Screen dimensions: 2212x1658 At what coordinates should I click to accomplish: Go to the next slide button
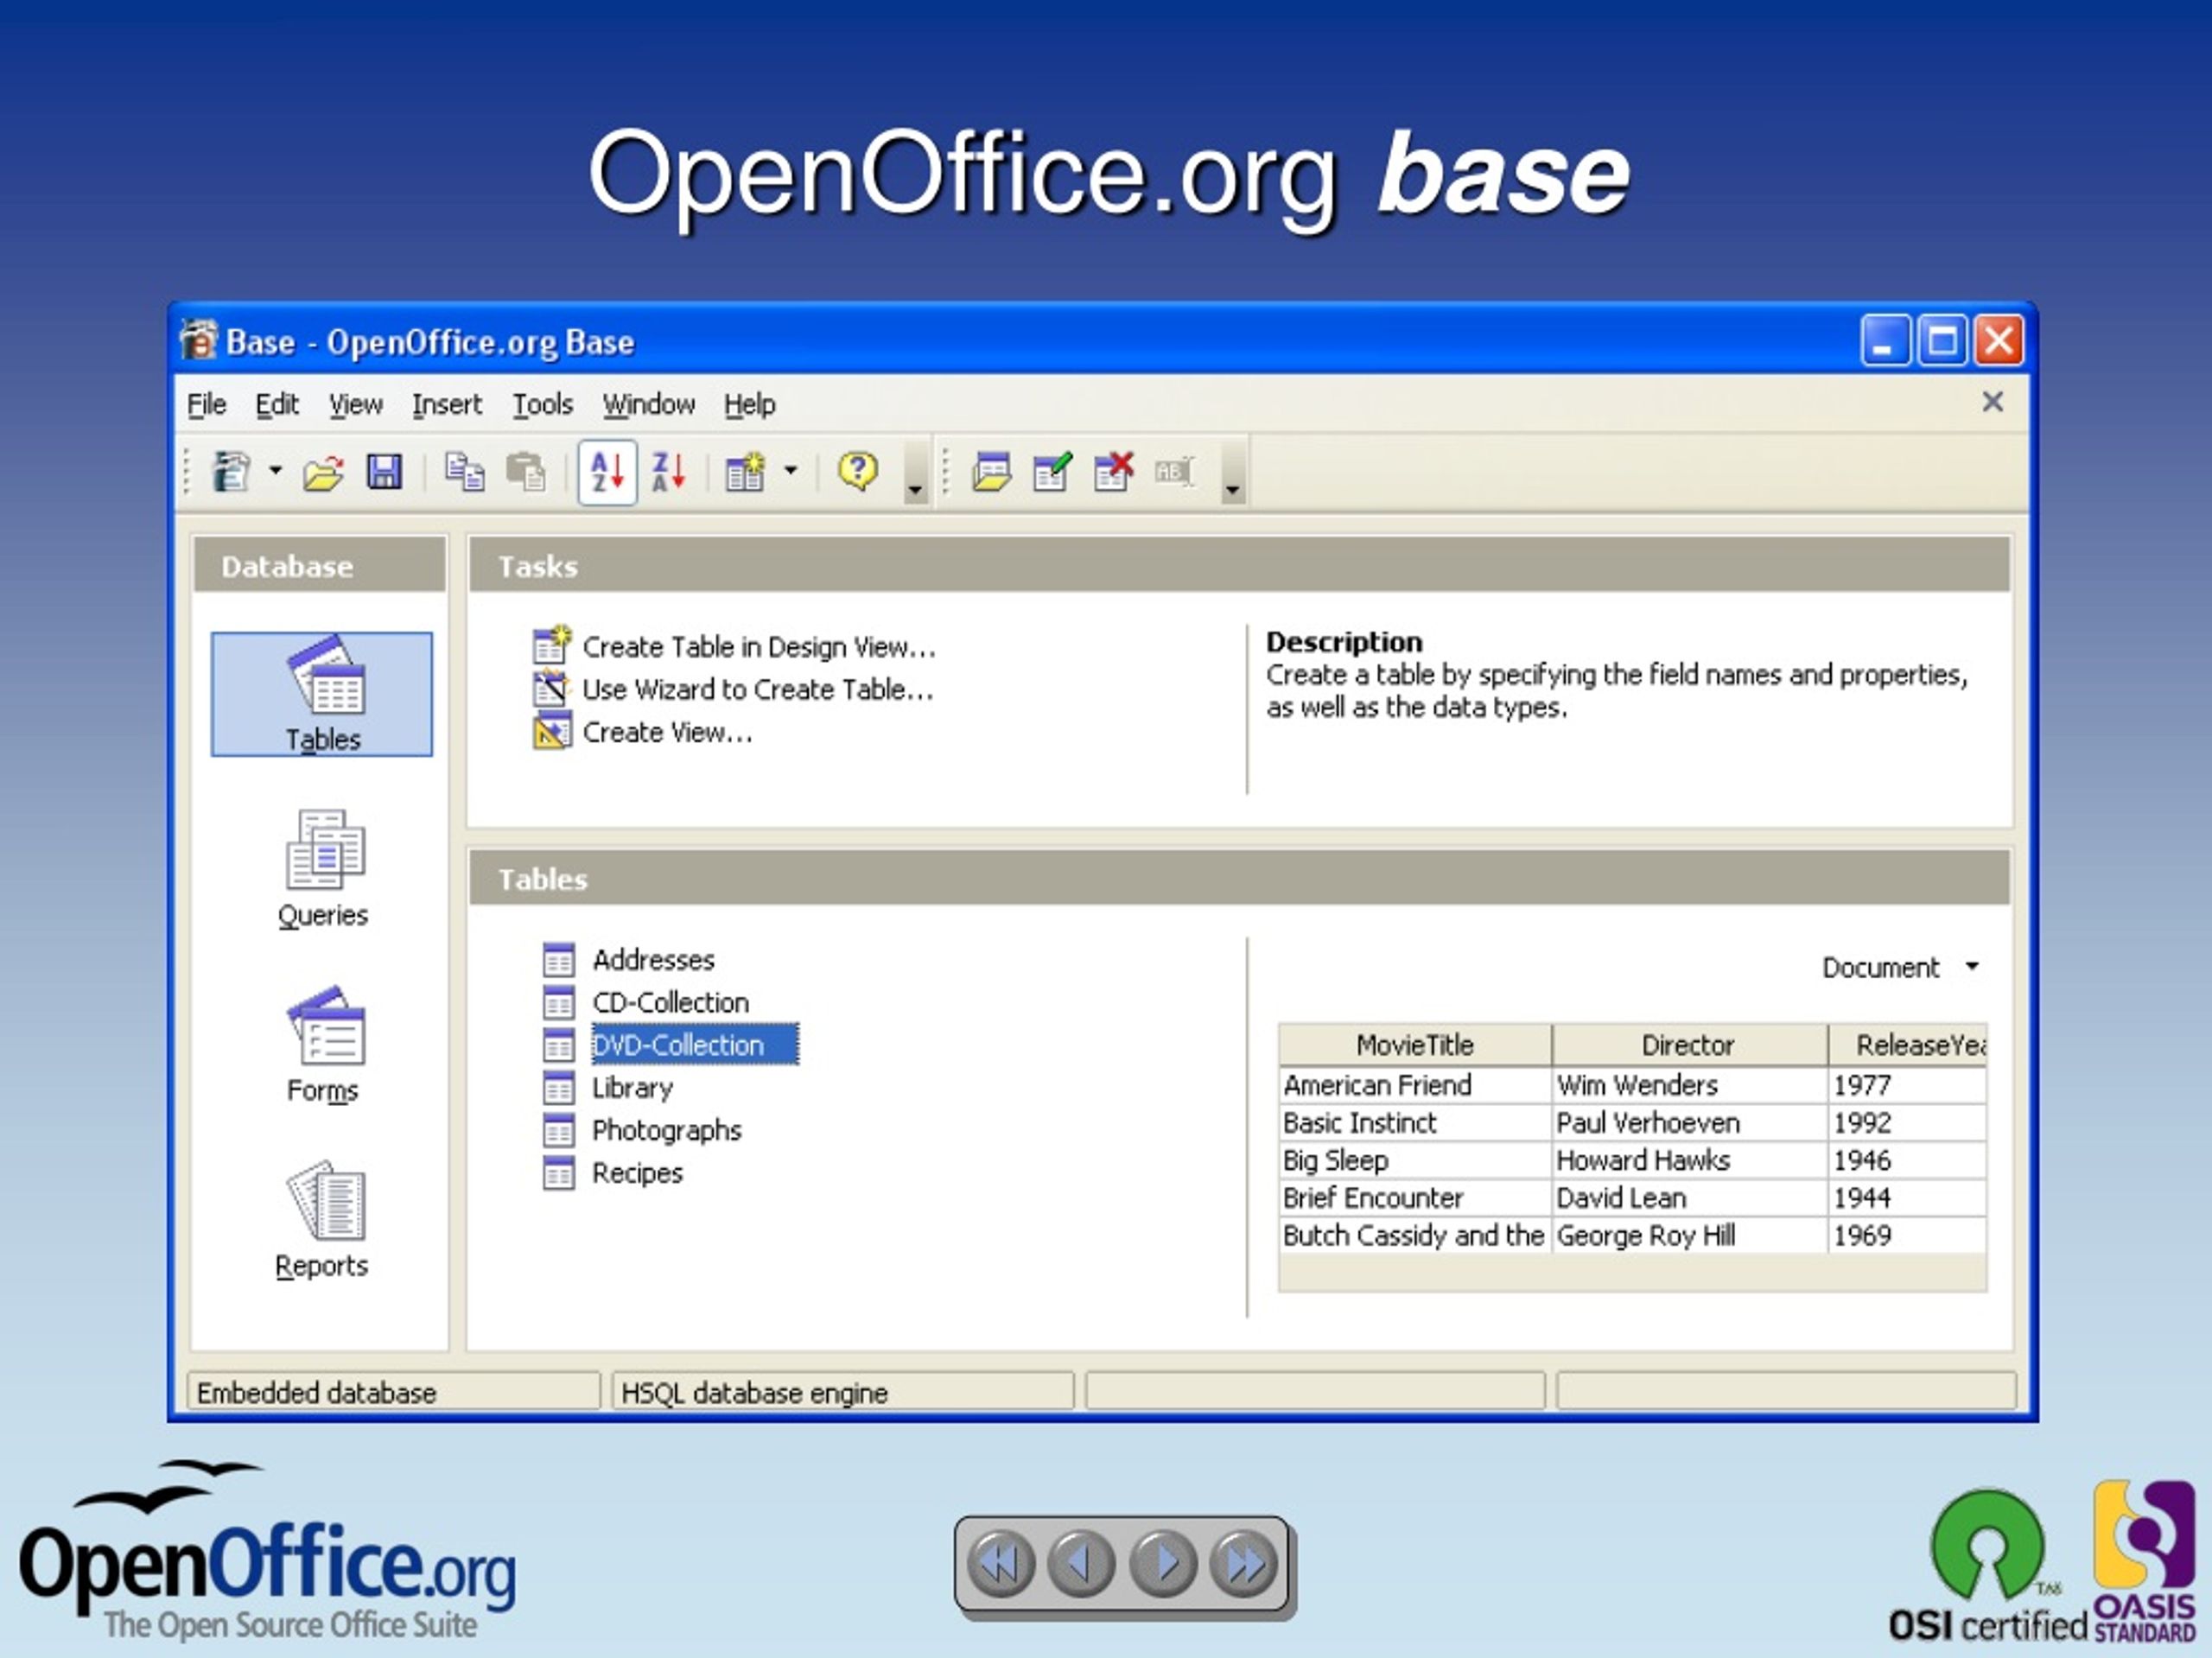[1163, 1564]
